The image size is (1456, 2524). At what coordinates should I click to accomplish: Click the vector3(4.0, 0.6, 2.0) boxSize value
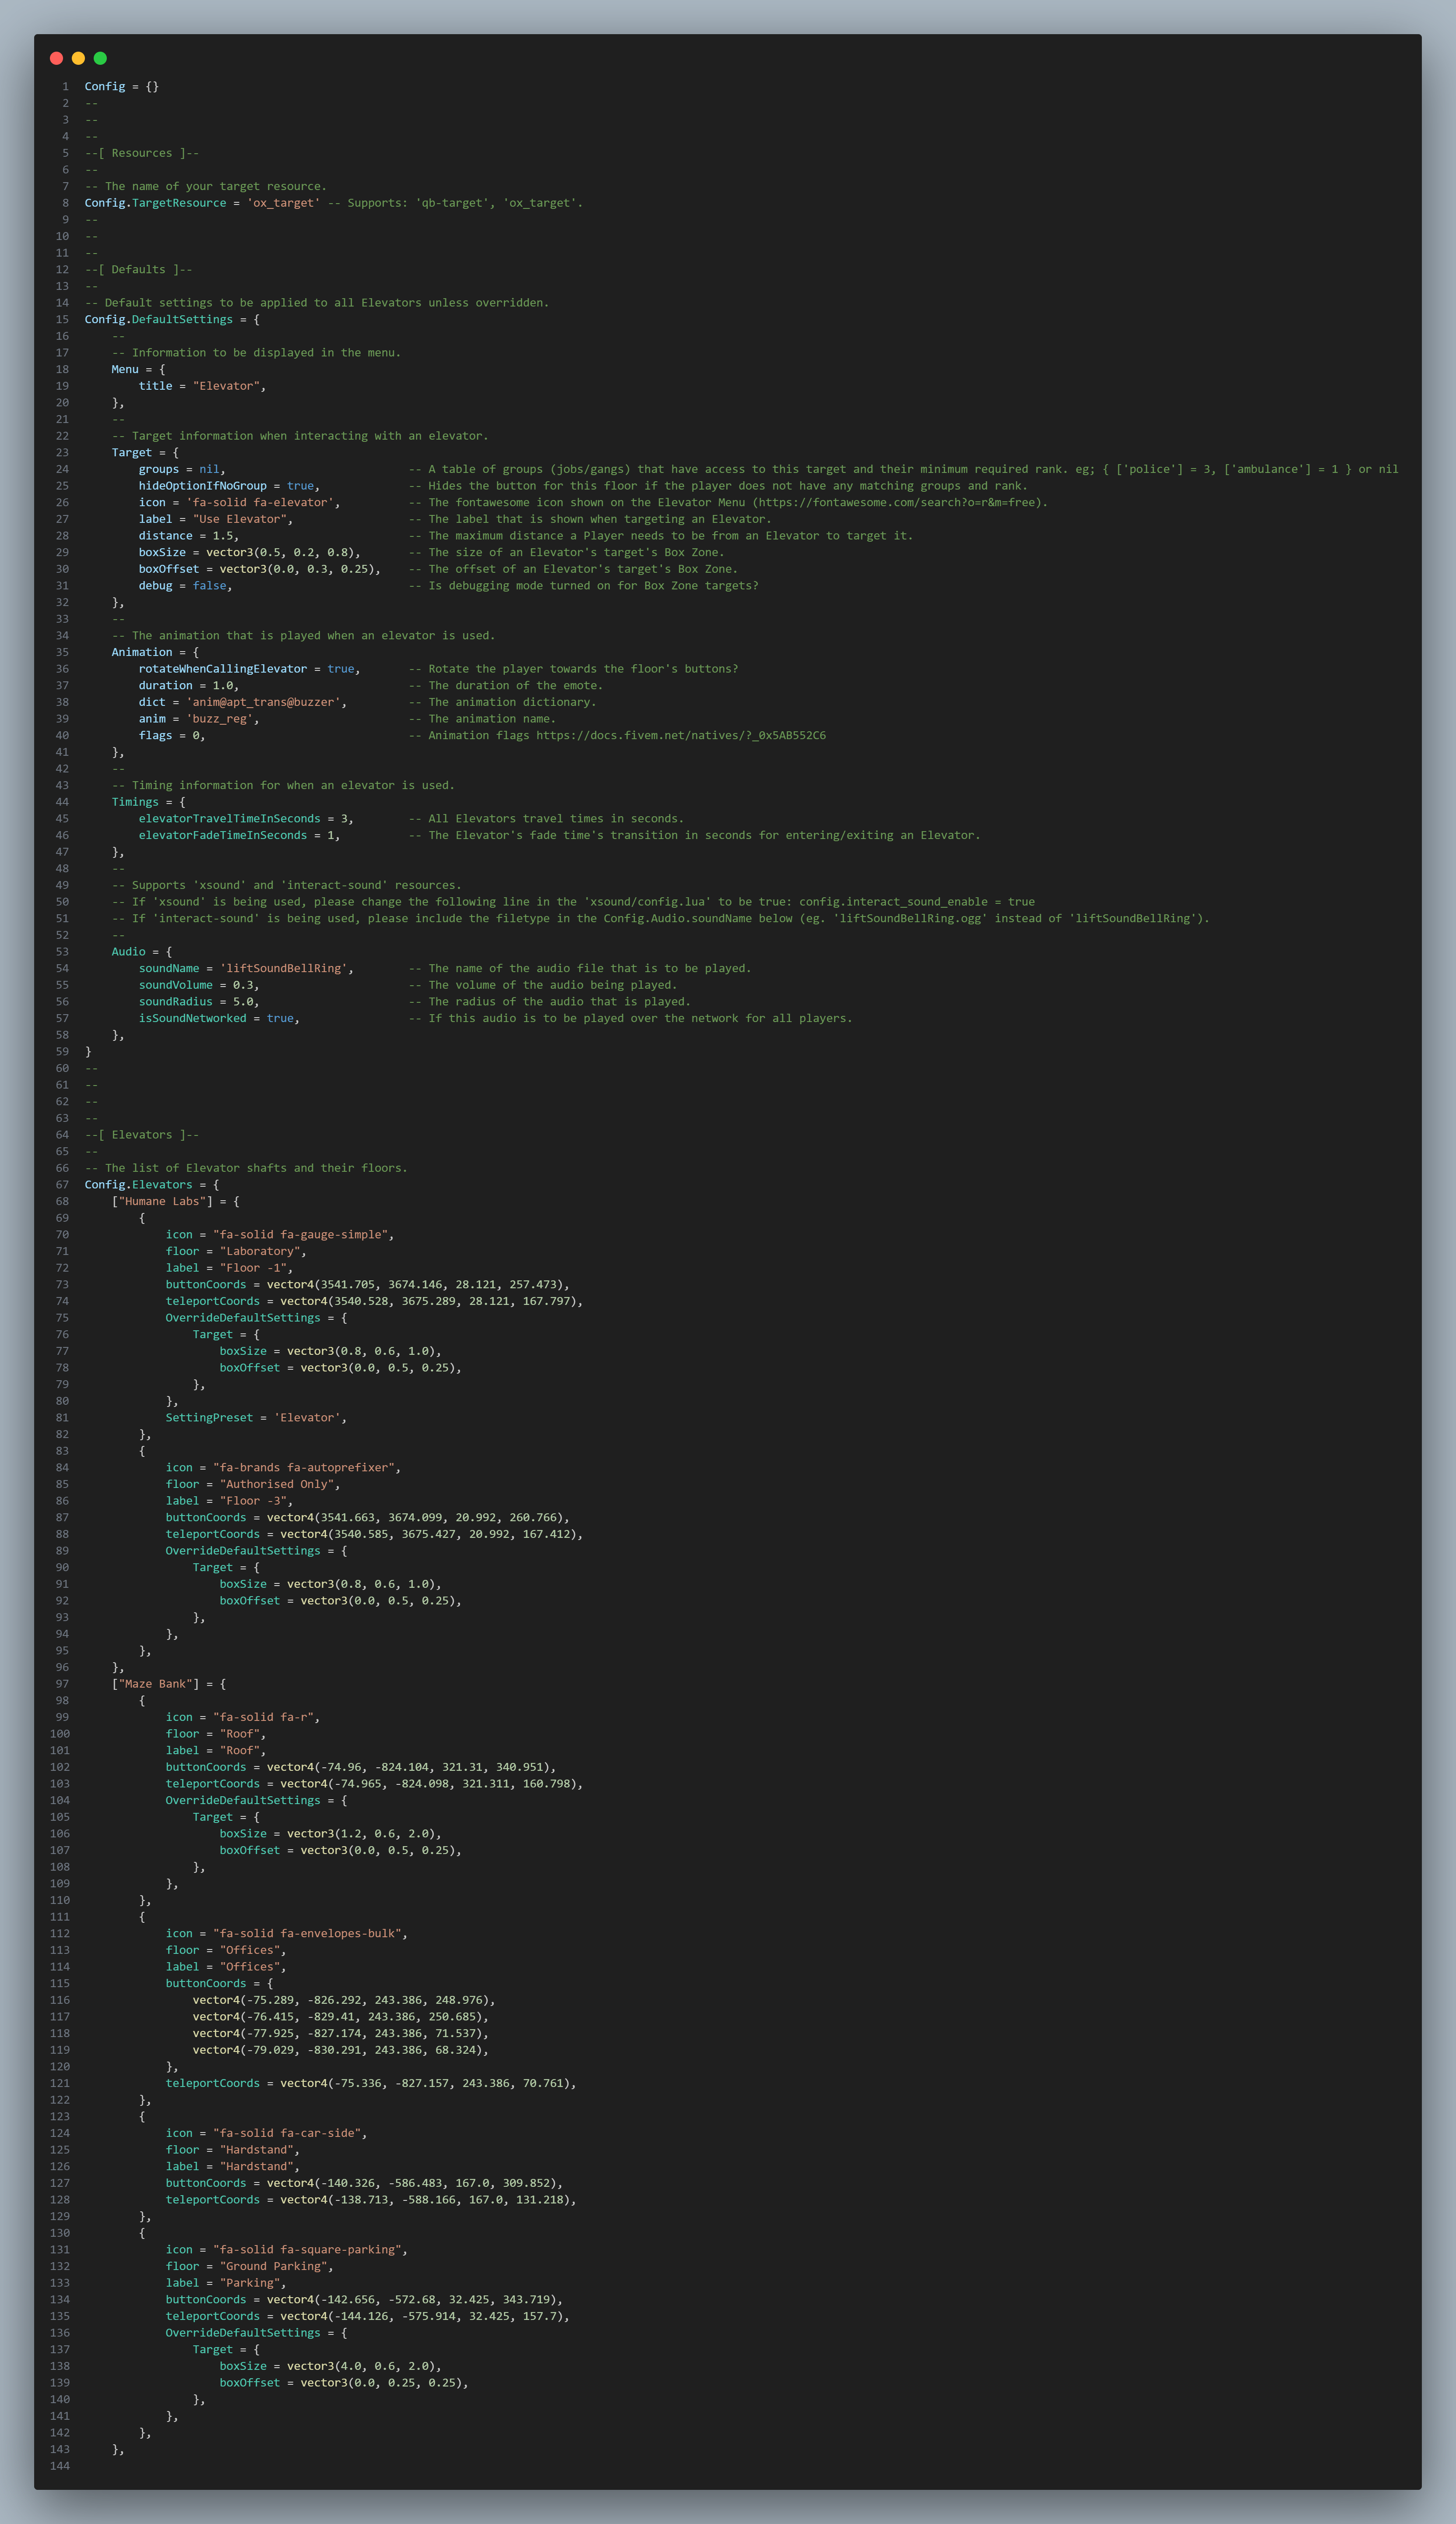pos(362,2366)
